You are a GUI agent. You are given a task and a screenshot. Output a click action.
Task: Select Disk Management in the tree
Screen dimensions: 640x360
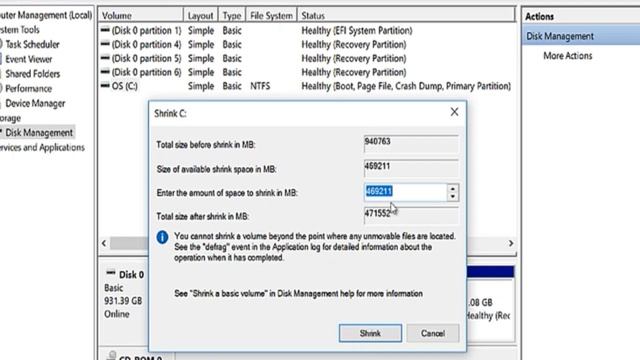pos(39,133)
